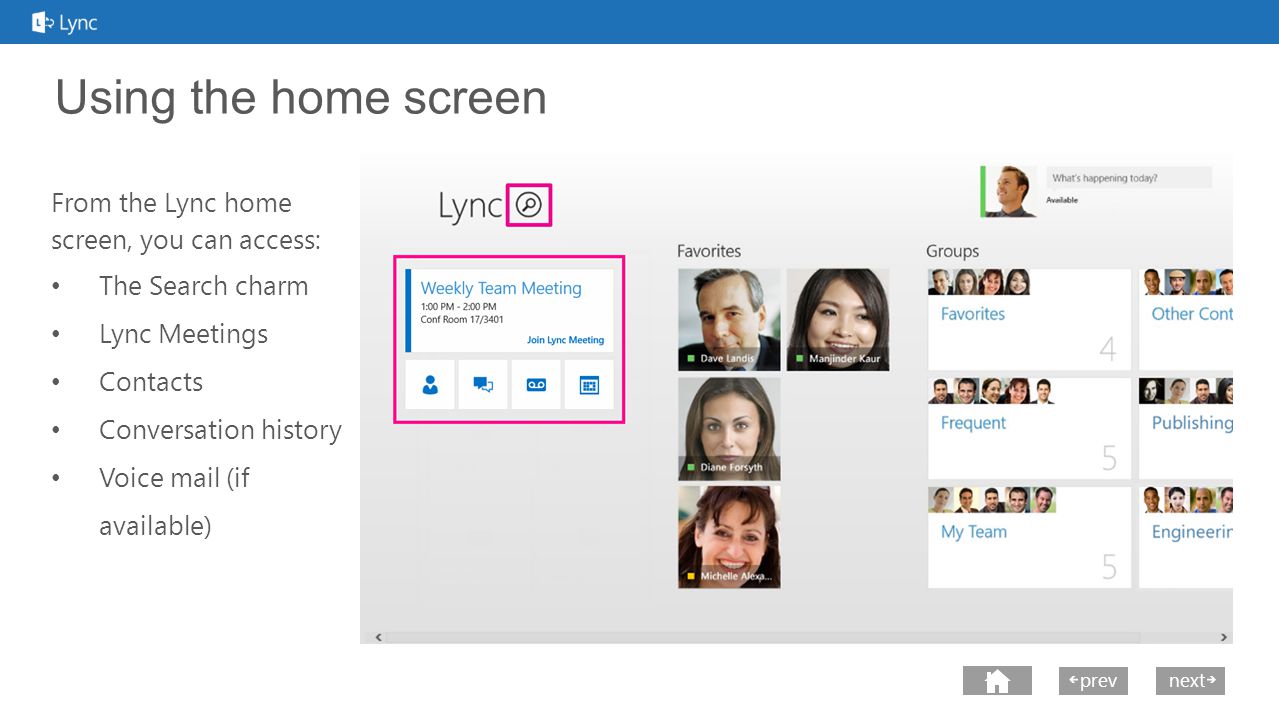Go to the next slide
The height and width of the screenshot is (720, 1279).
click(x=1190, y=681)
